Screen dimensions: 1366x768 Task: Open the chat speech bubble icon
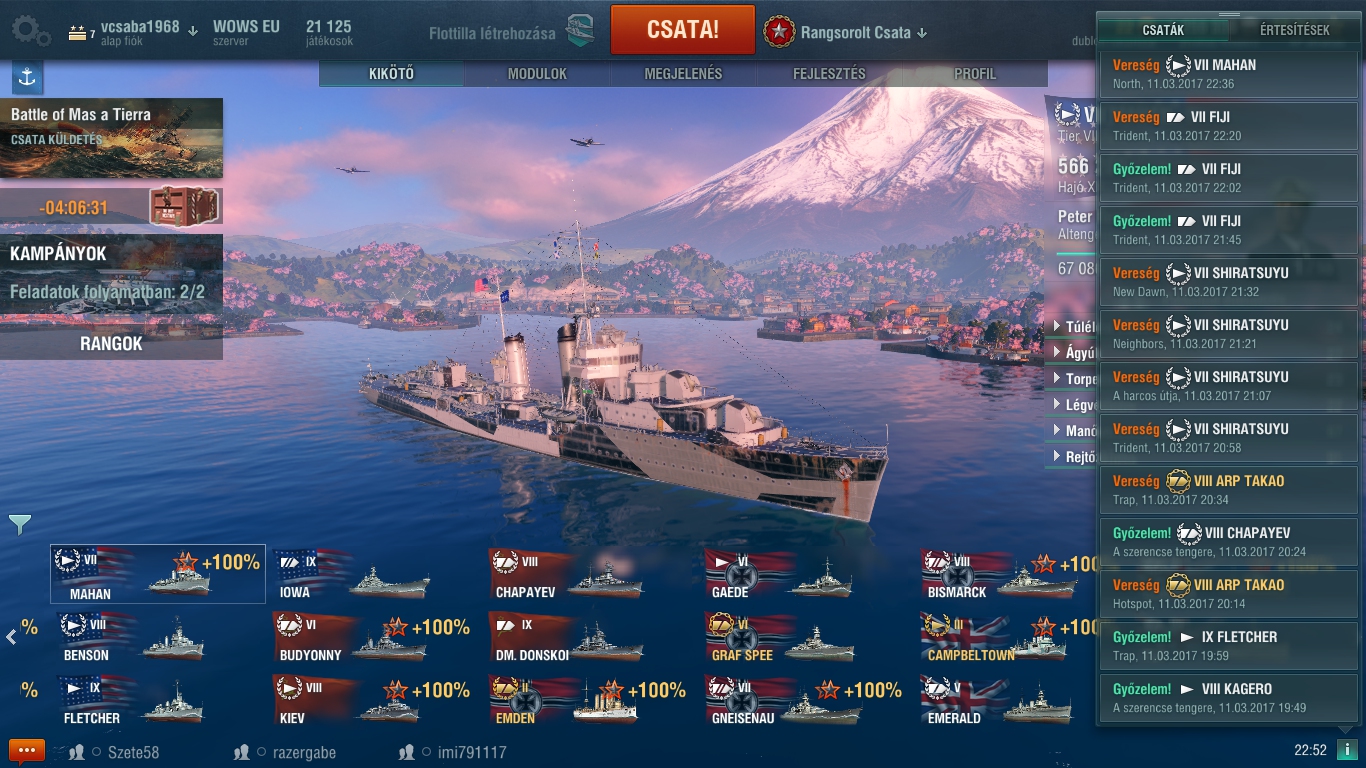[x=27, y=751]
